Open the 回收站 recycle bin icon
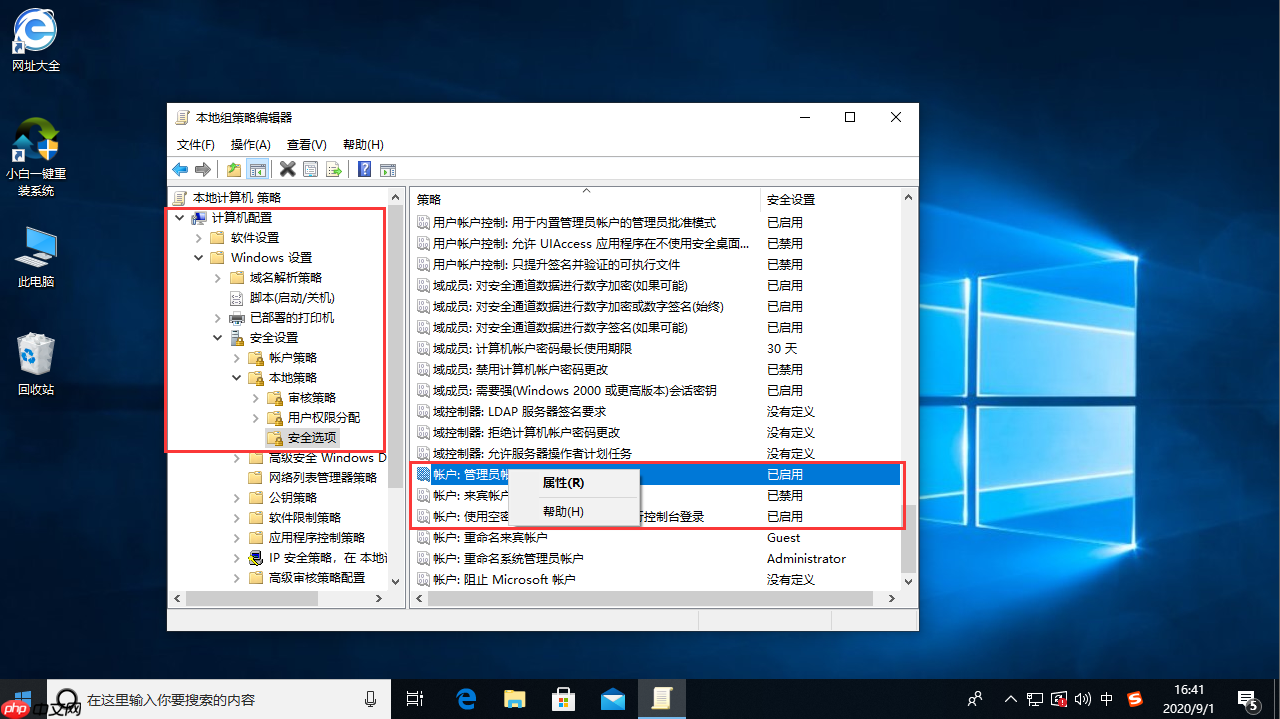 click(x=36, y=365)
